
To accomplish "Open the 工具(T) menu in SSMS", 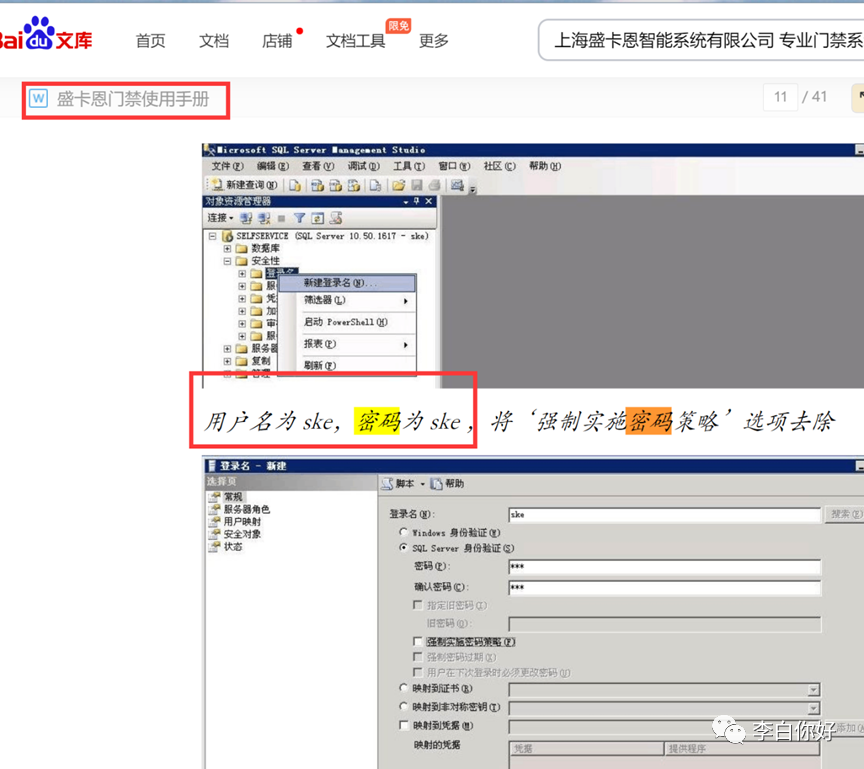I will [409, 166].
